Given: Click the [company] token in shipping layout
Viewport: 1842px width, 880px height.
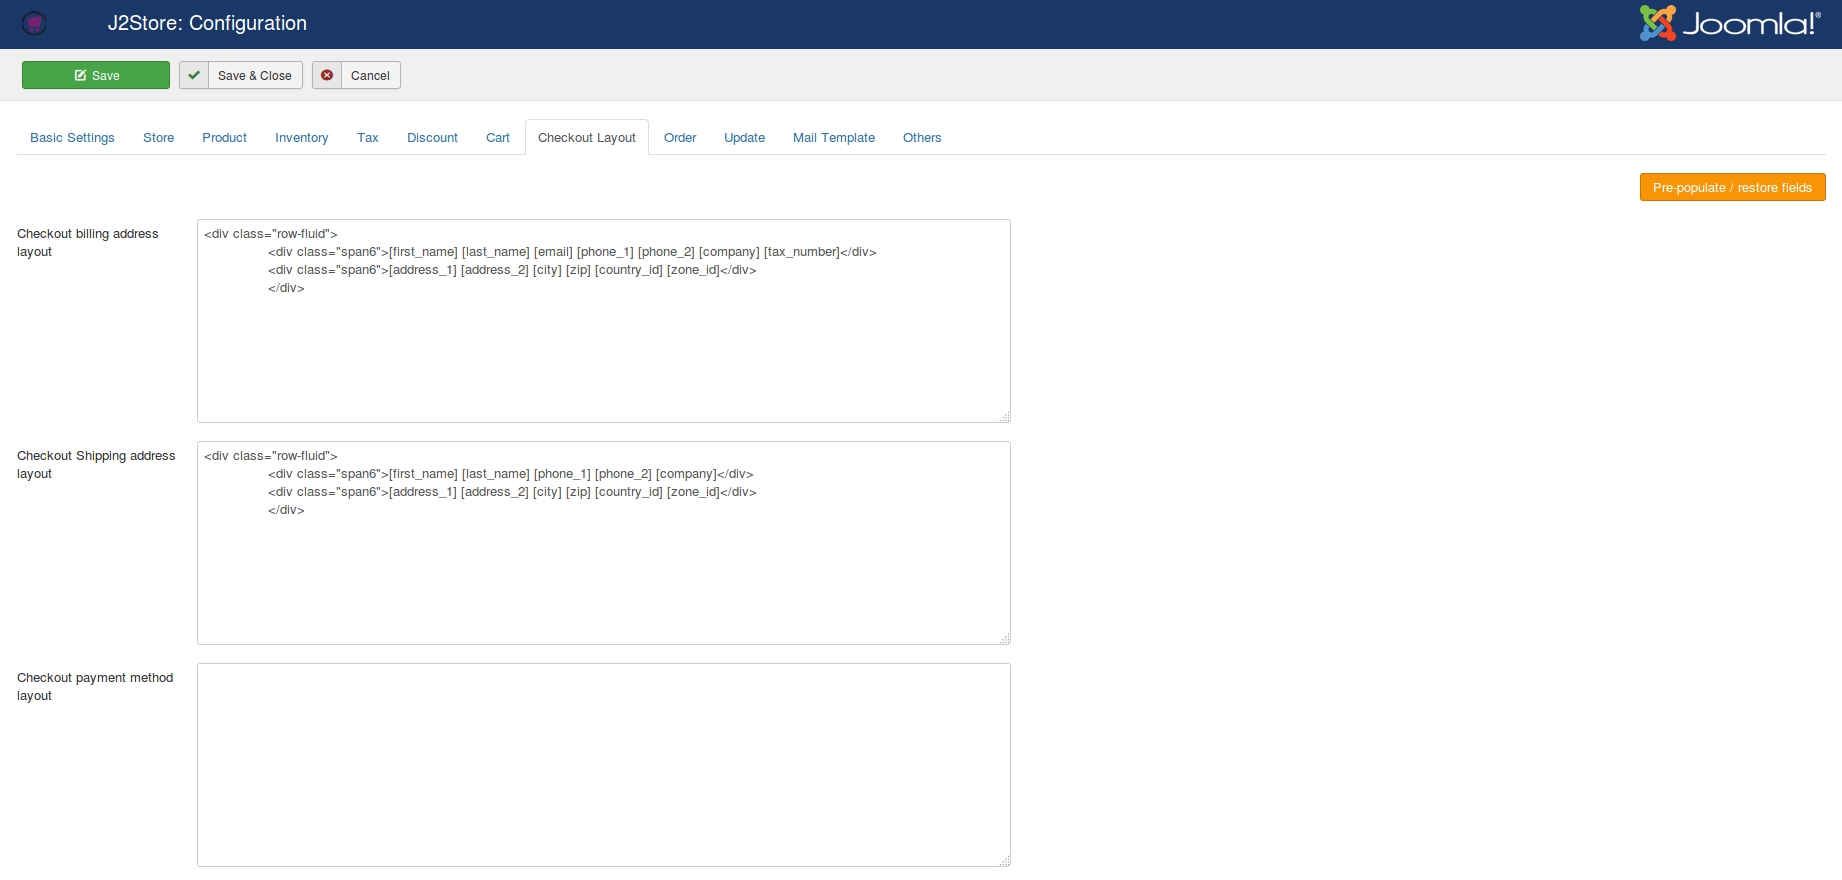Looking at the screenshot, I should (x=686, y=474).
